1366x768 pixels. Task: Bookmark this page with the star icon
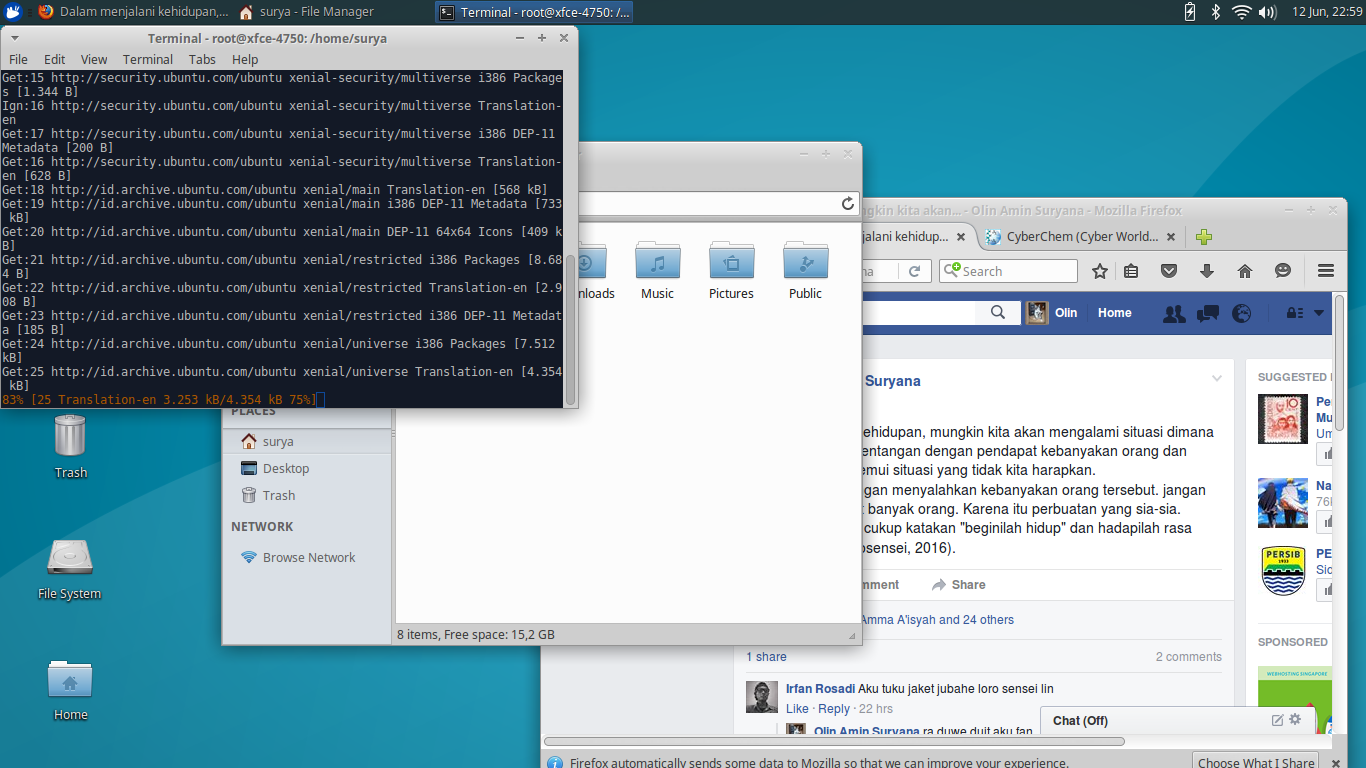[x=1099, y=271]
